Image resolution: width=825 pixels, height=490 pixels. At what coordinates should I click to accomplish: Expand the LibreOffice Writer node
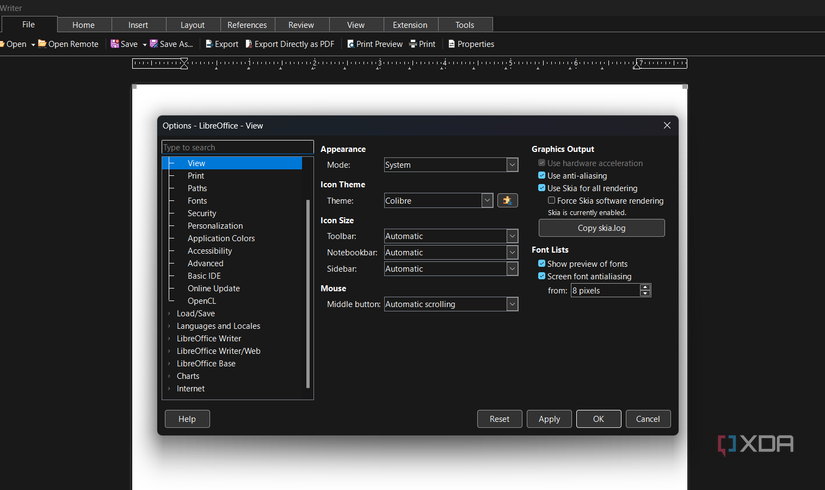[x=169, y=338]
